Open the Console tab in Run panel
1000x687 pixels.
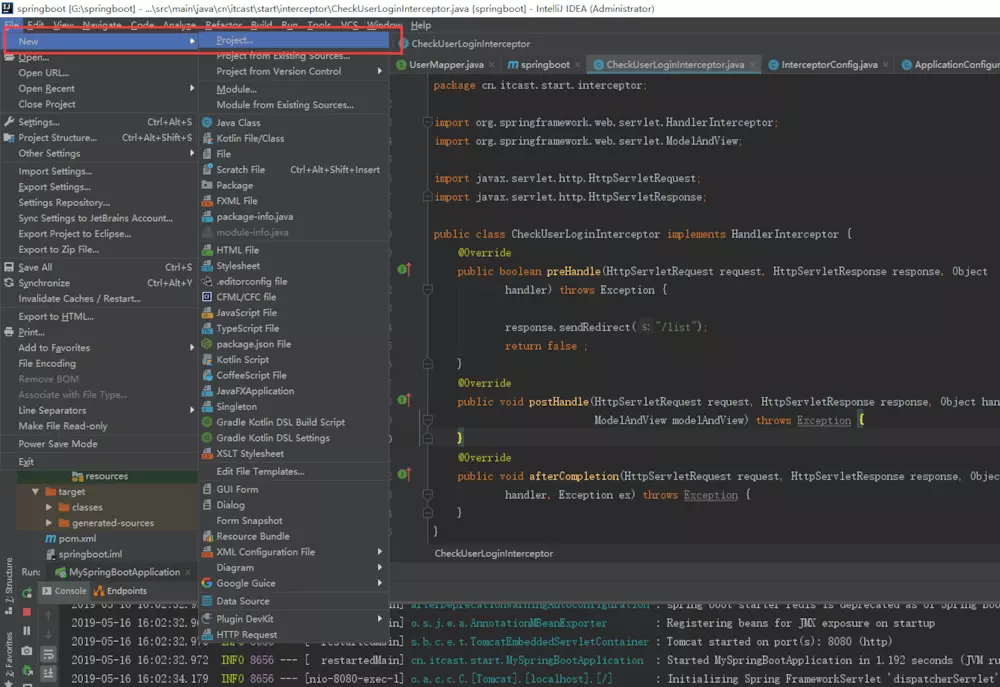click(x=64, y=591)
